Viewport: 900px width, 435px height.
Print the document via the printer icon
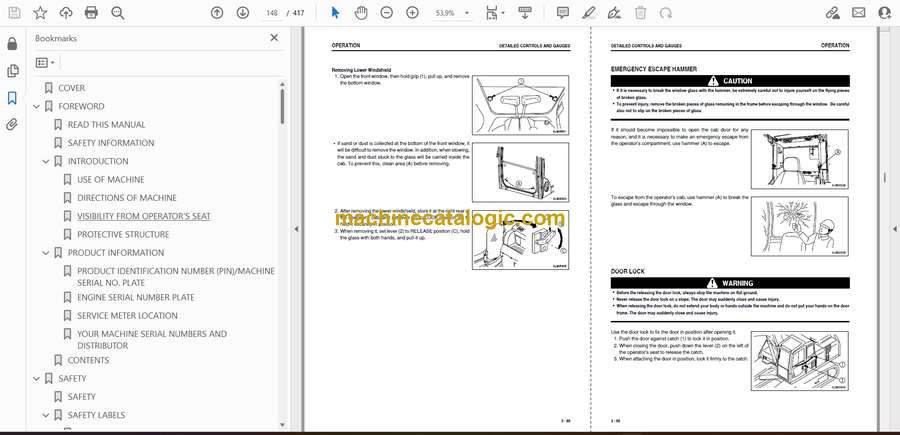[91, 13]
